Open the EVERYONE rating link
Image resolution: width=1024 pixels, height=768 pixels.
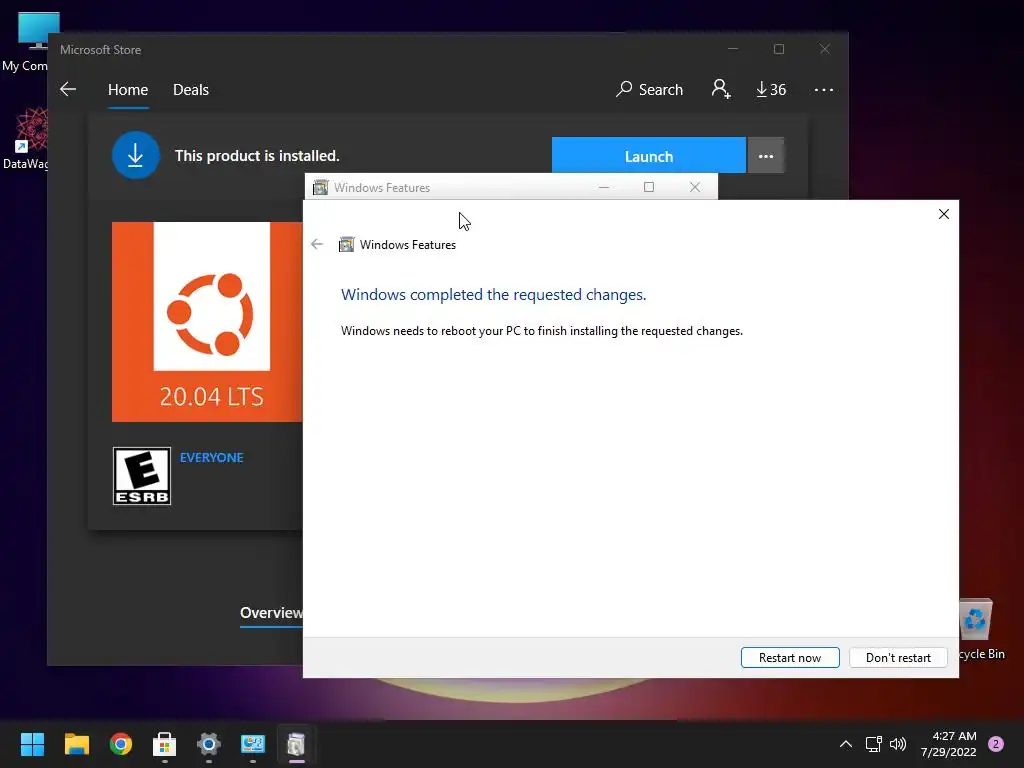coord(212,458)
